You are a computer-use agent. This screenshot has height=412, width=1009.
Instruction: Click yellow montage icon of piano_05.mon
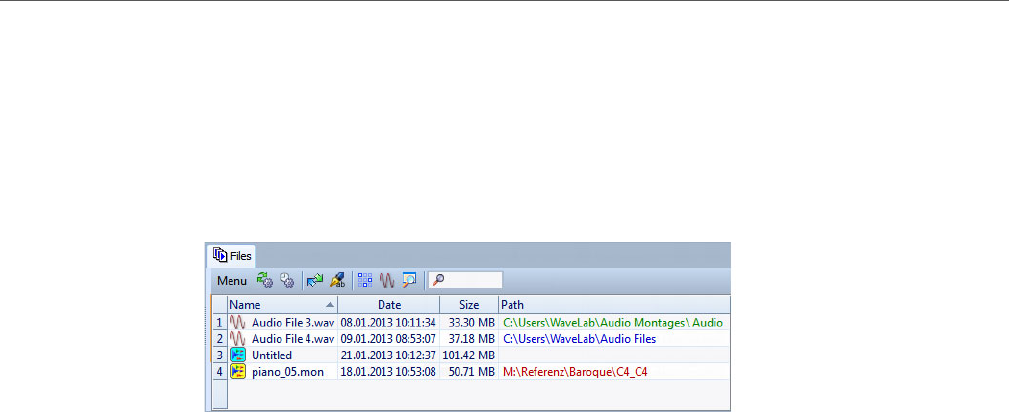[238, 371]
